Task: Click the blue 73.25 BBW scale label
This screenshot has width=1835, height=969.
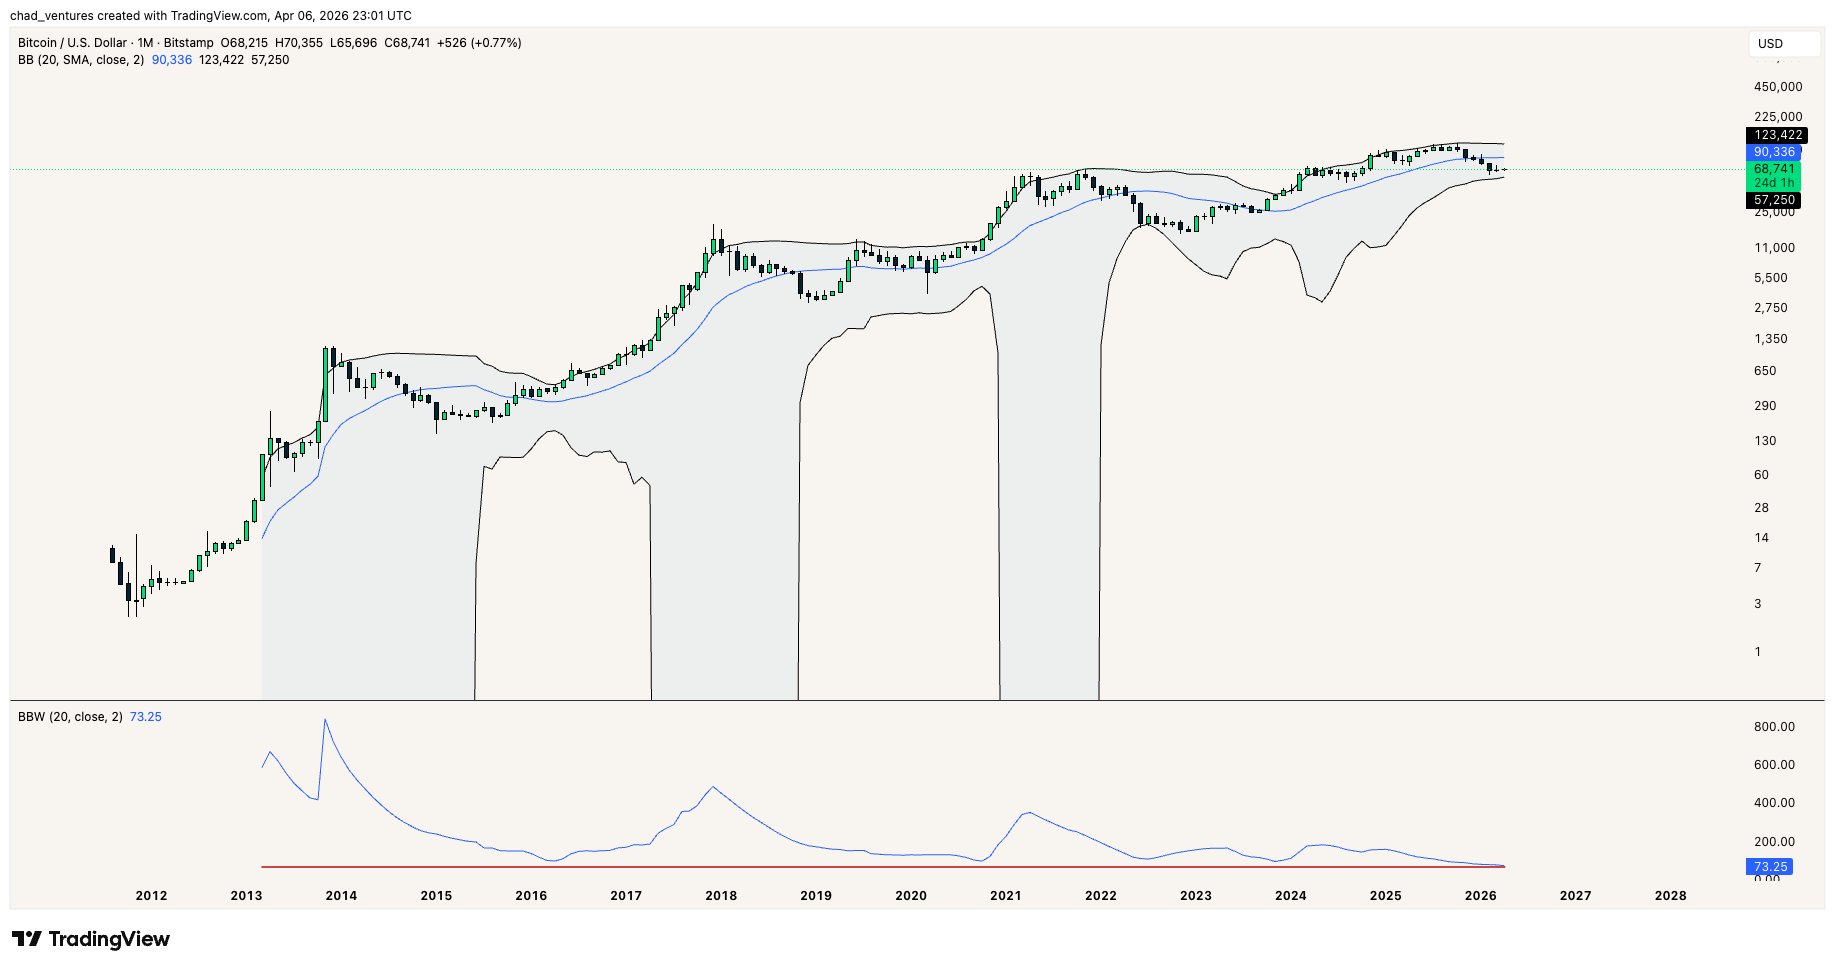Action: coord(1771,867)
